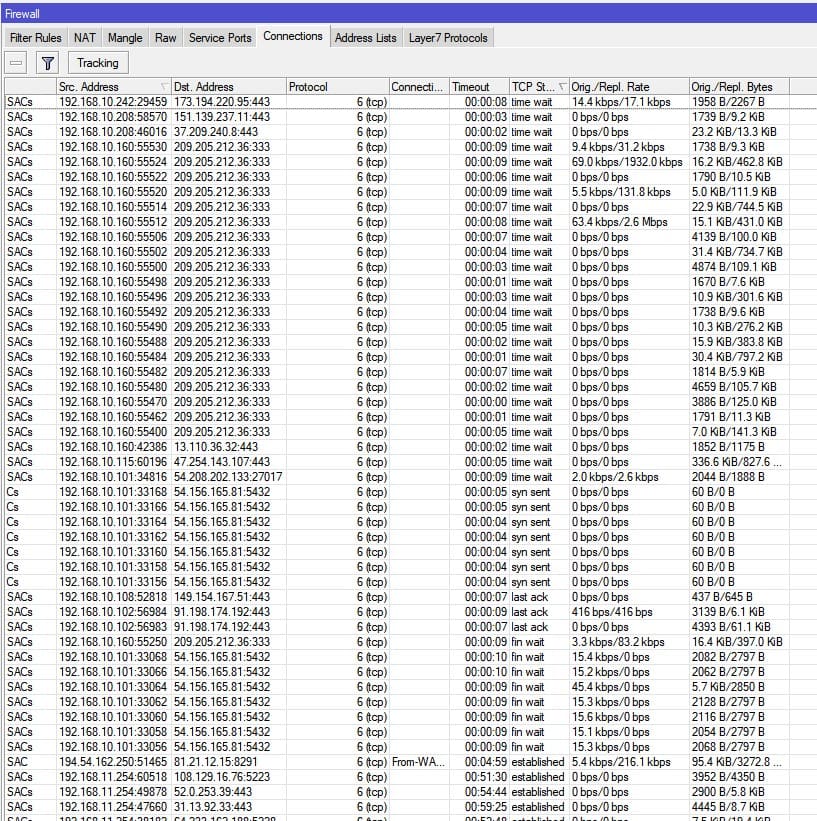Image resolution: width=817 pixels, height=821 pixels.
Task: Click destination 108.129.16.76:5223
Action: point(222,777)
